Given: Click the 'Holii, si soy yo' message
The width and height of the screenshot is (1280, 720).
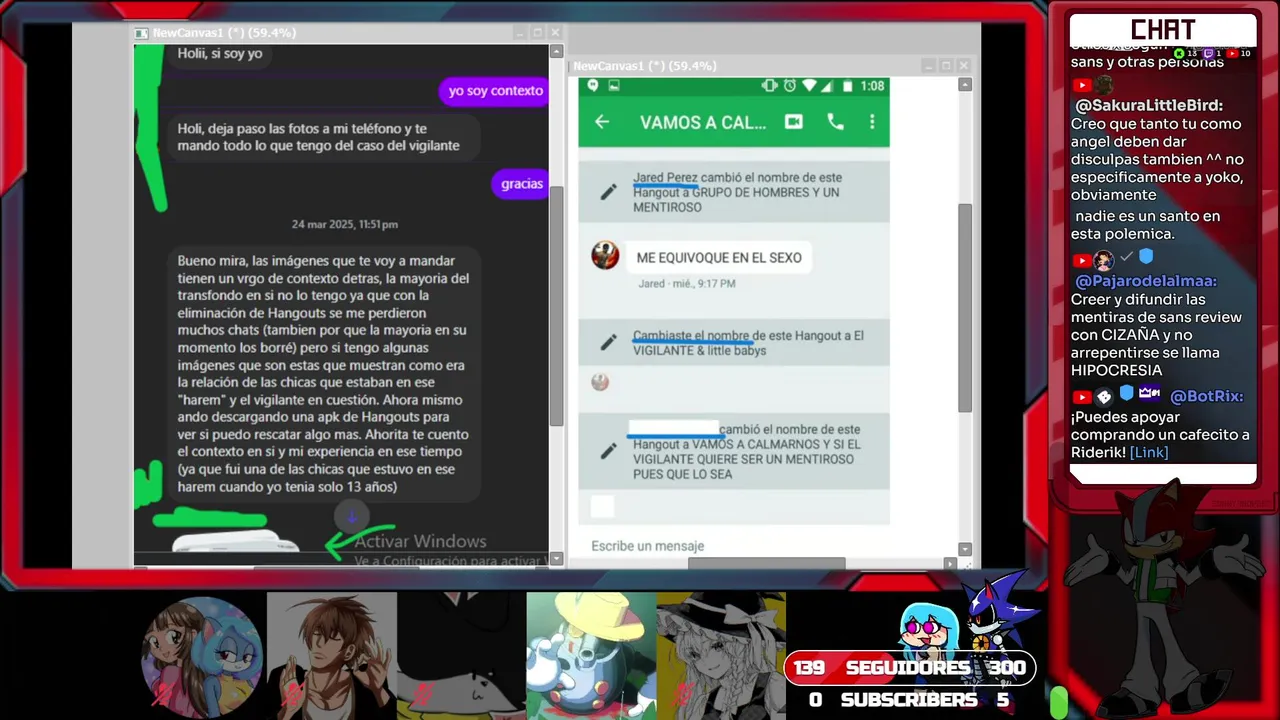Looking at the screenshot, I should [x=220, y=54].
